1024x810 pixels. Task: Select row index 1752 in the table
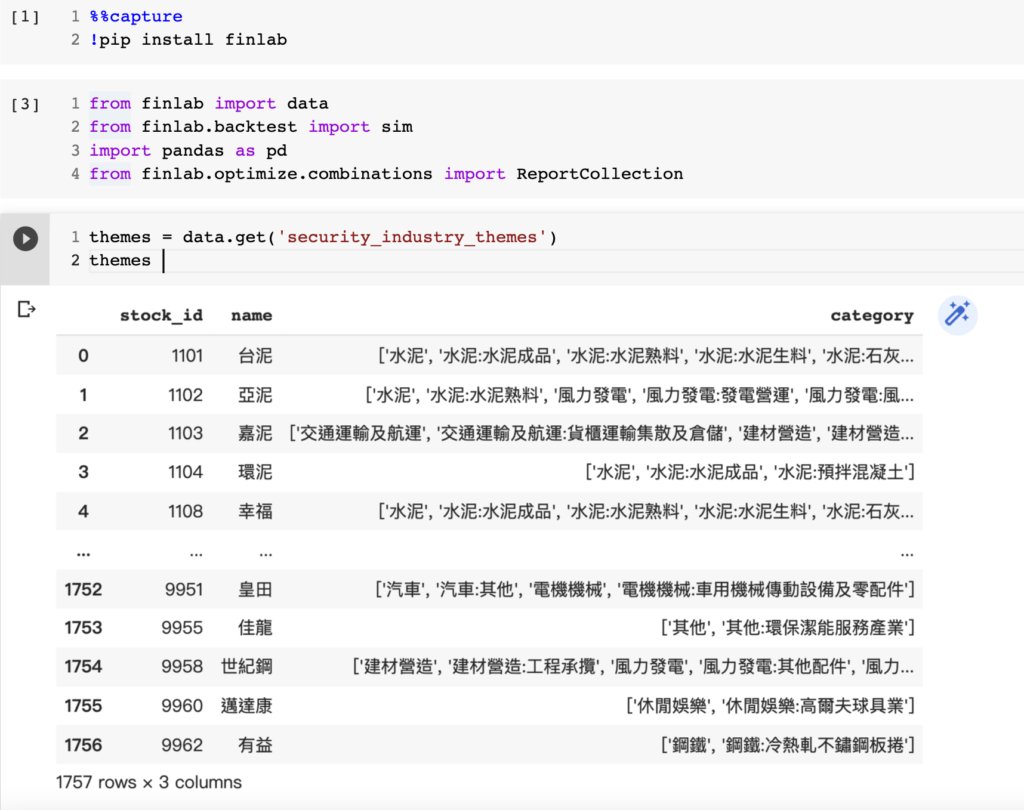click(83, 589)
